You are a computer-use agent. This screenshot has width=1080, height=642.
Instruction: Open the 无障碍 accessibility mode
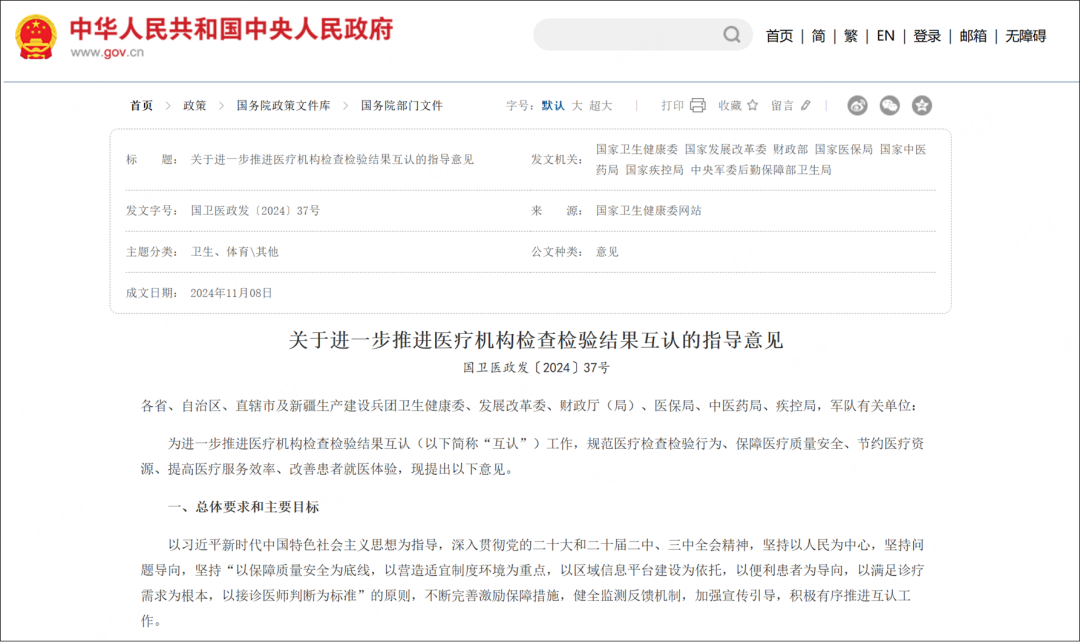click(x=1026, y=36)
